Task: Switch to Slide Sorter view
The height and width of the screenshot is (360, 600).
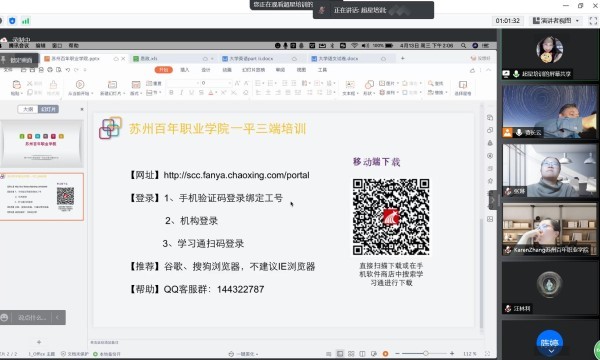Action: (351, 354)
